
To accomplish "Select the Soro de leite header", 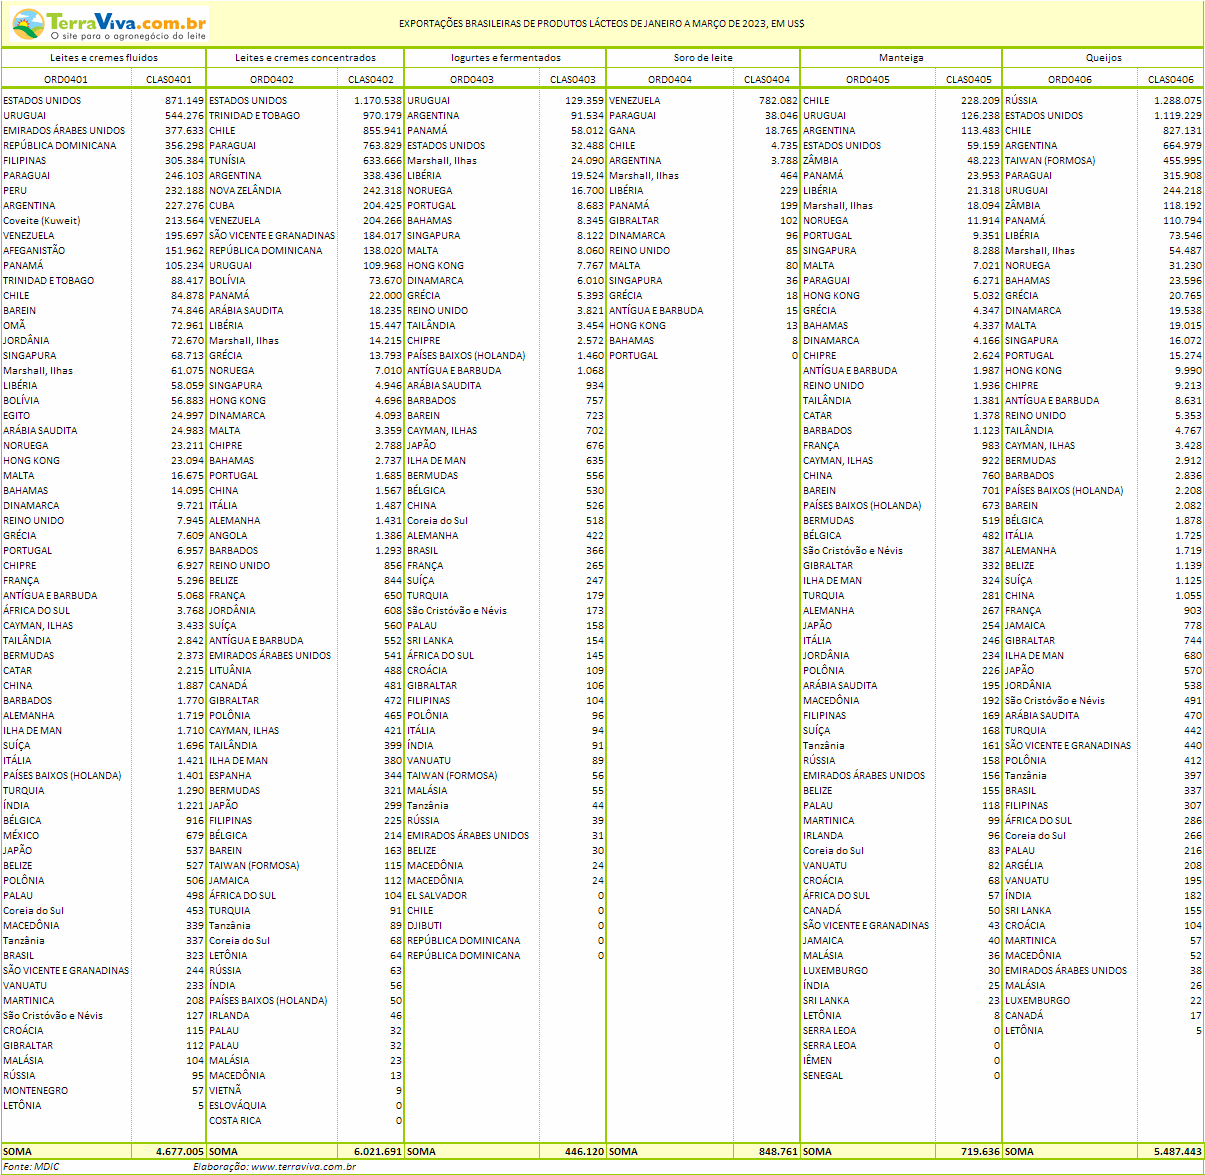I will 703,58.
